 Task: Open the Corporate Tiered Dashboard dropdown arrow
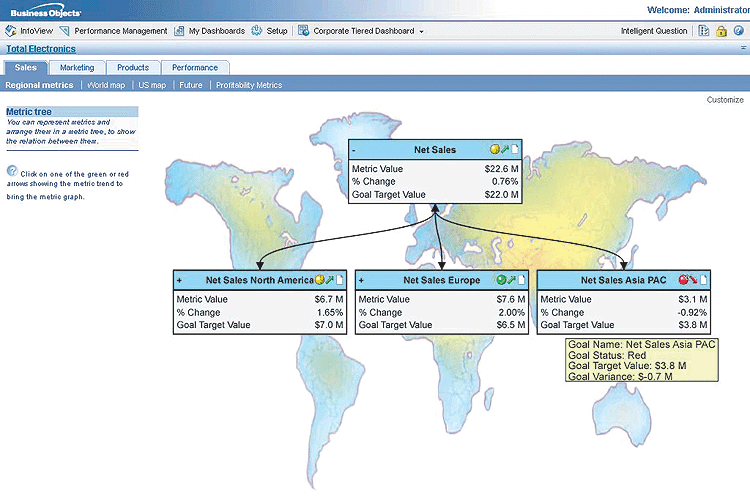coord(421,32)
